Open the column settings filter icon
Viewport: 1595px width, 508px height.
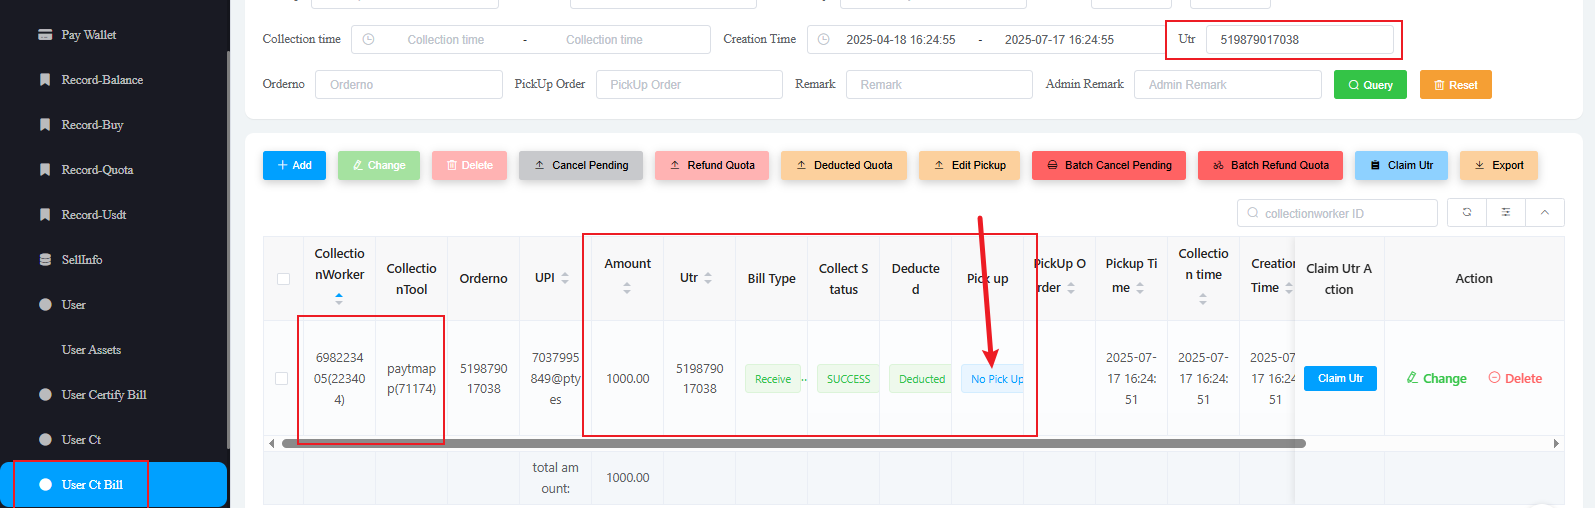pos(1506,213)
